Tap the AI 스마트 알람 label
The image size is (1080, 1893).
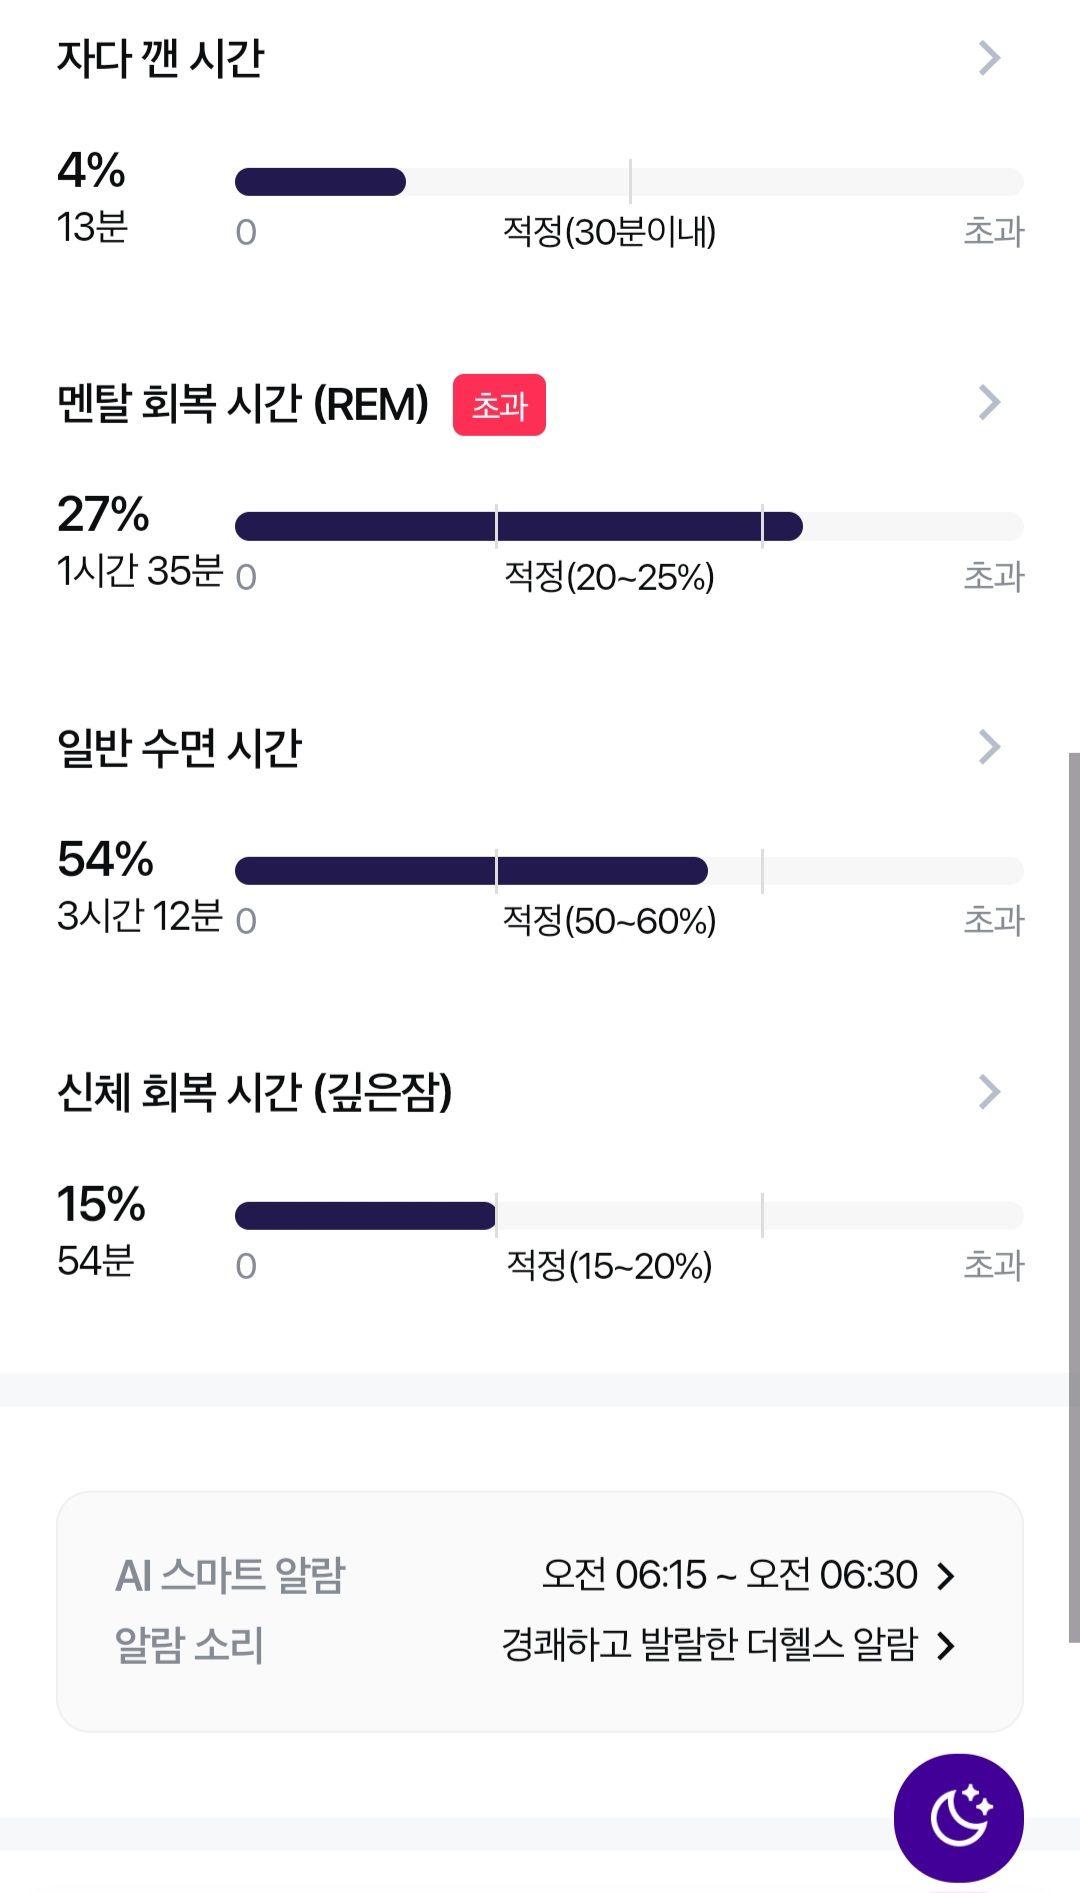click(x=230, y=1575)
